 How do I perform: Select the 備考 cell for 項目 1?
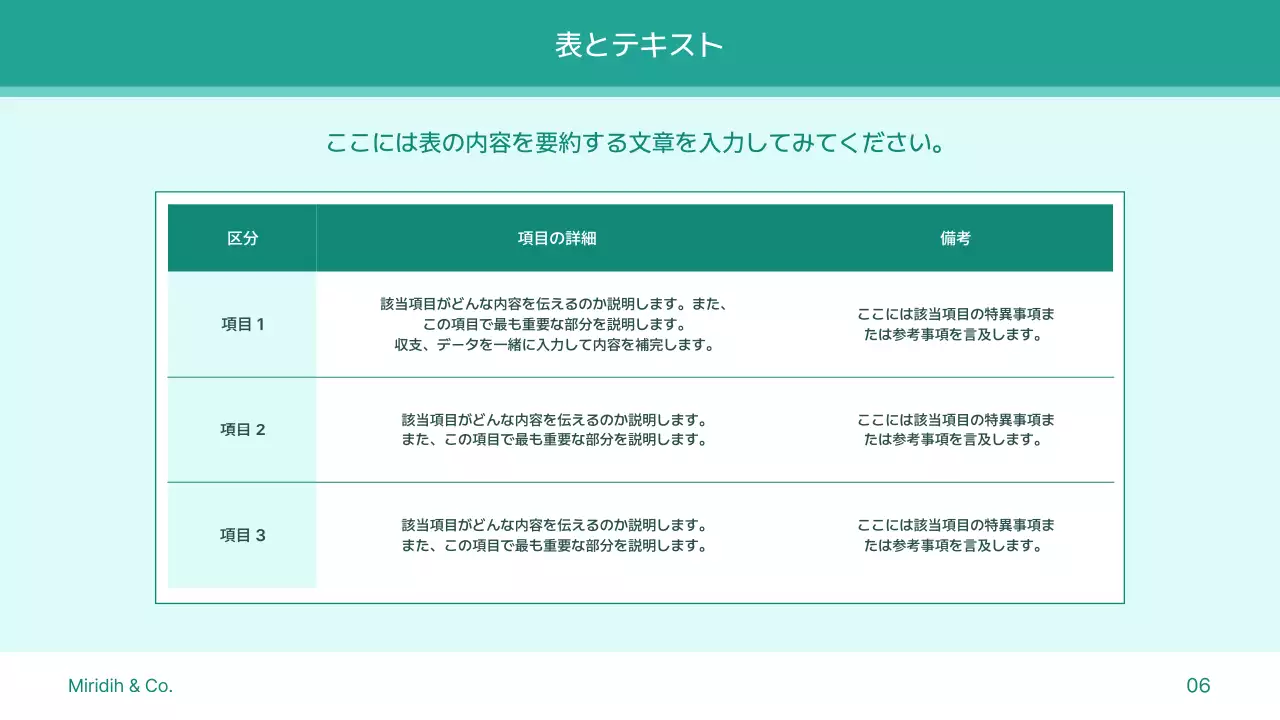(954, 323)
